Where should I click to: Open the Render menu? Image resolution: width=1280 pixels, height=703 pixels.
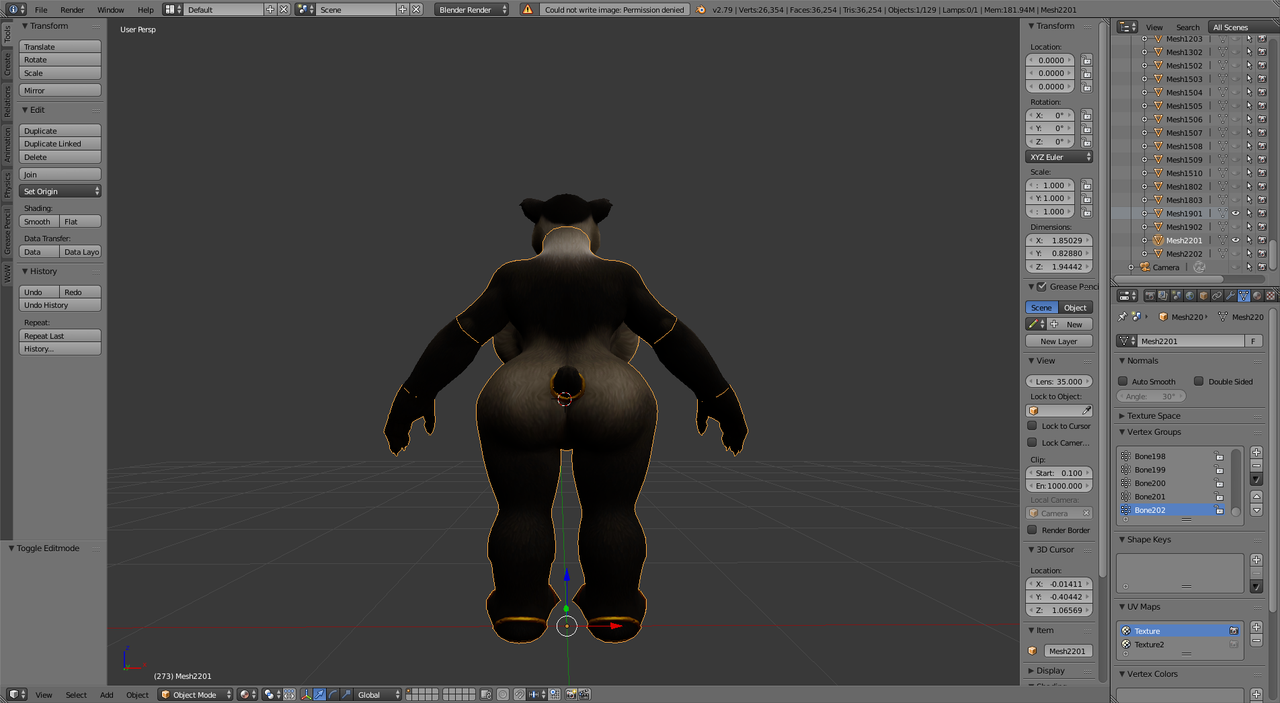point(72,9)
